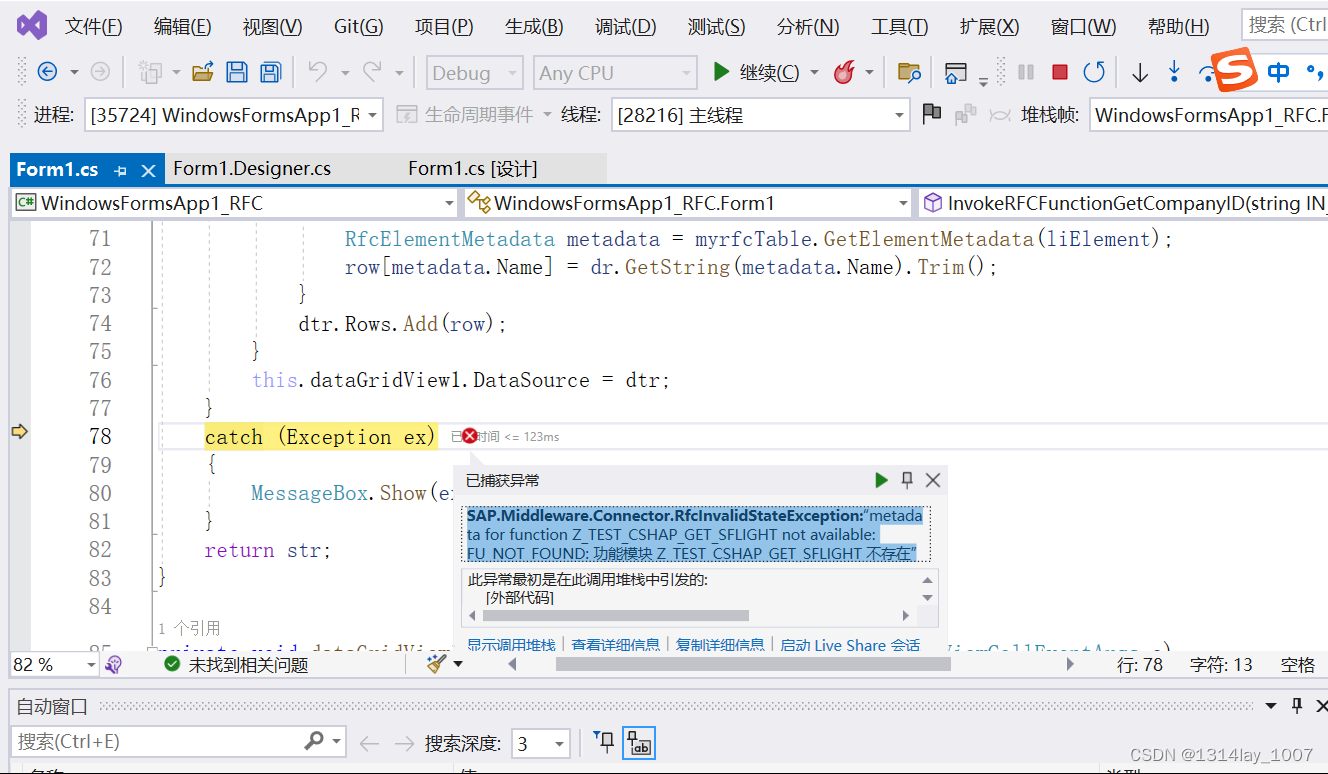Click the editor horizontal scrollbar thumb
This screenshot has height=774, width=1328.
[752, 664]
